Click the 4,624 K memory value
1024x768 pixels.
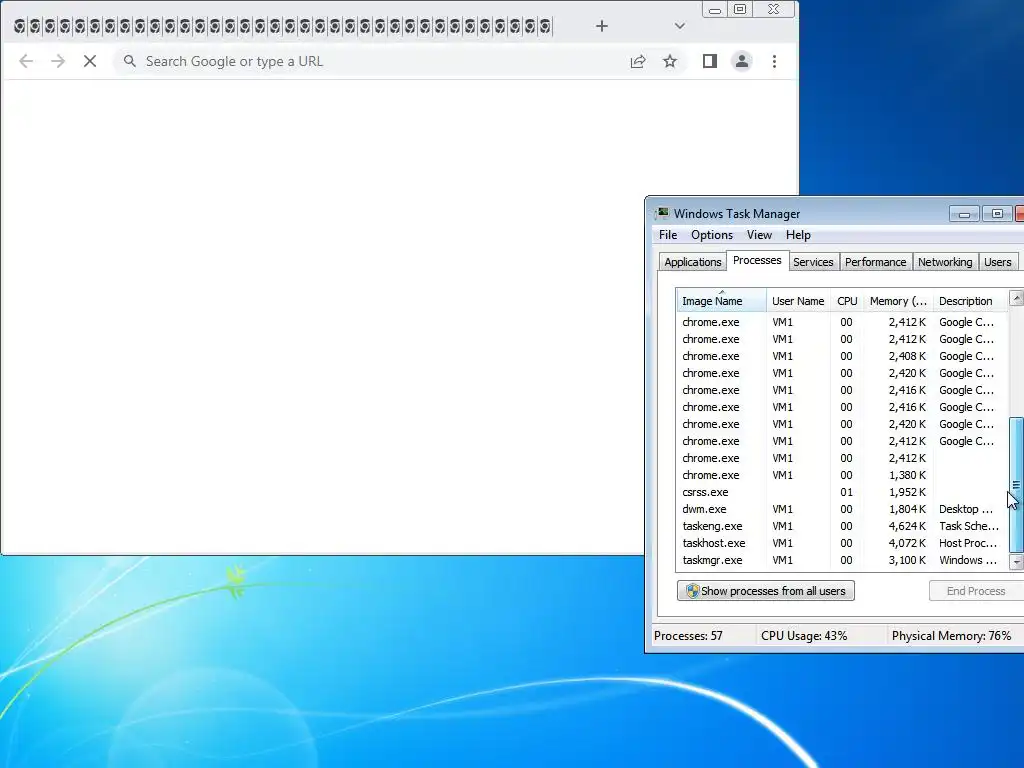pyautogui.click(x=906, y=526)
